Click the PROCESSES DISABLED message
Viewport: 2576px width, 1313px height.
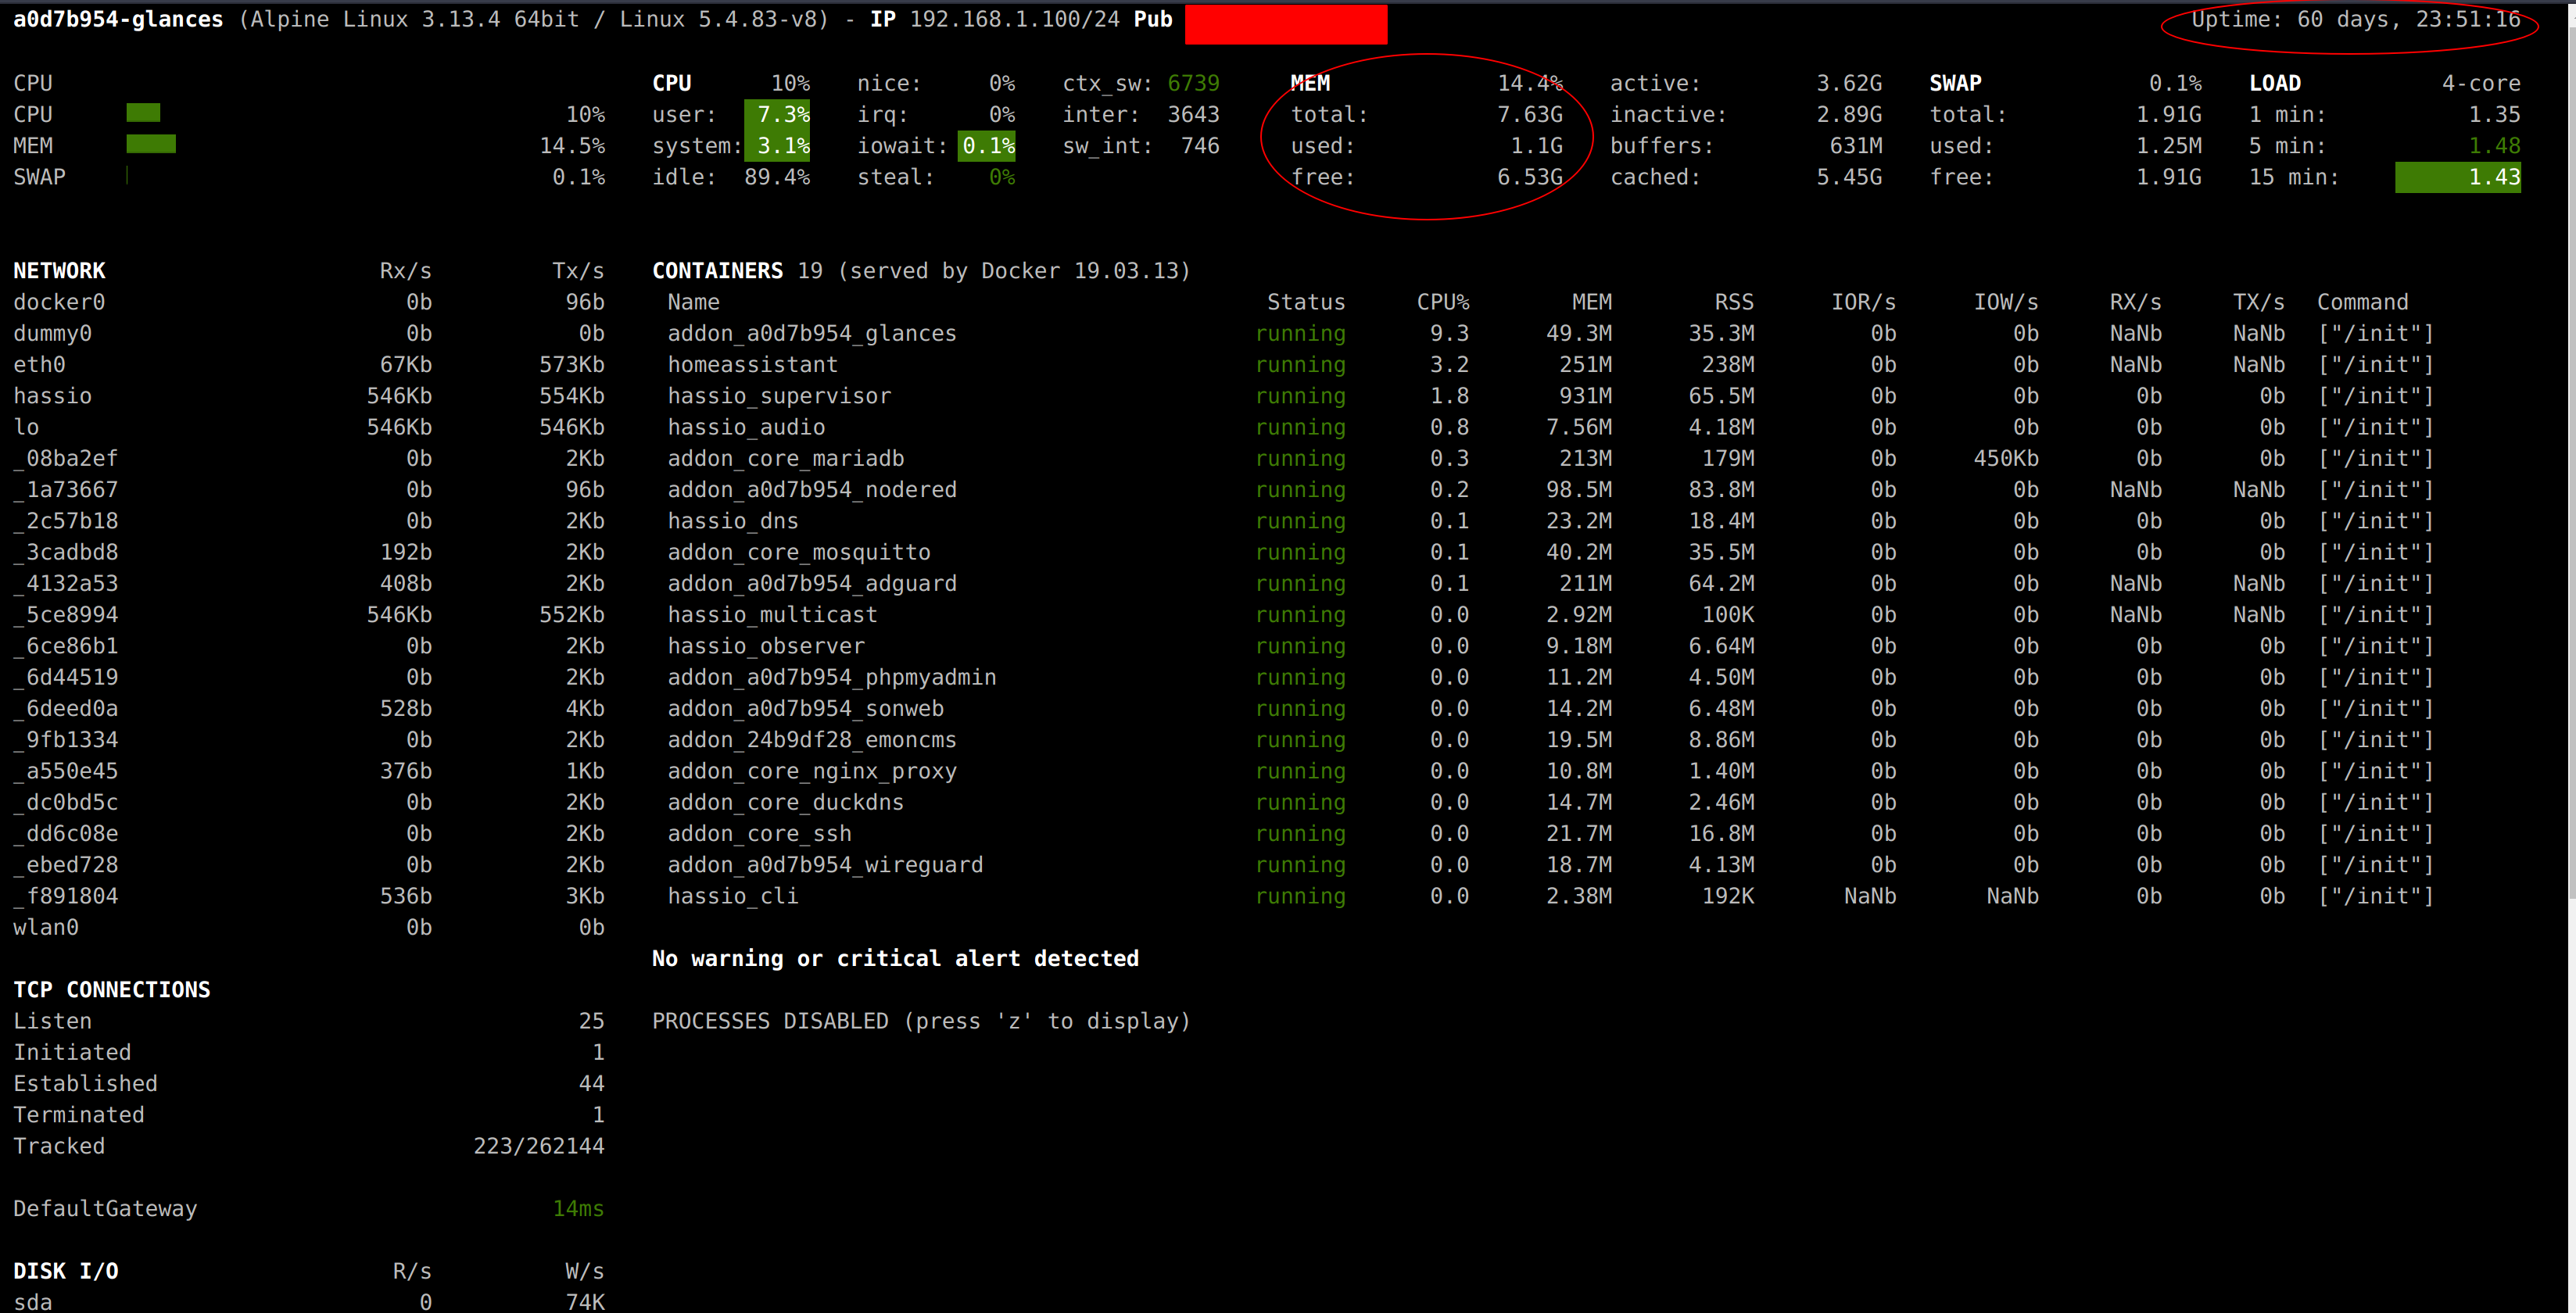(921, 1021)
